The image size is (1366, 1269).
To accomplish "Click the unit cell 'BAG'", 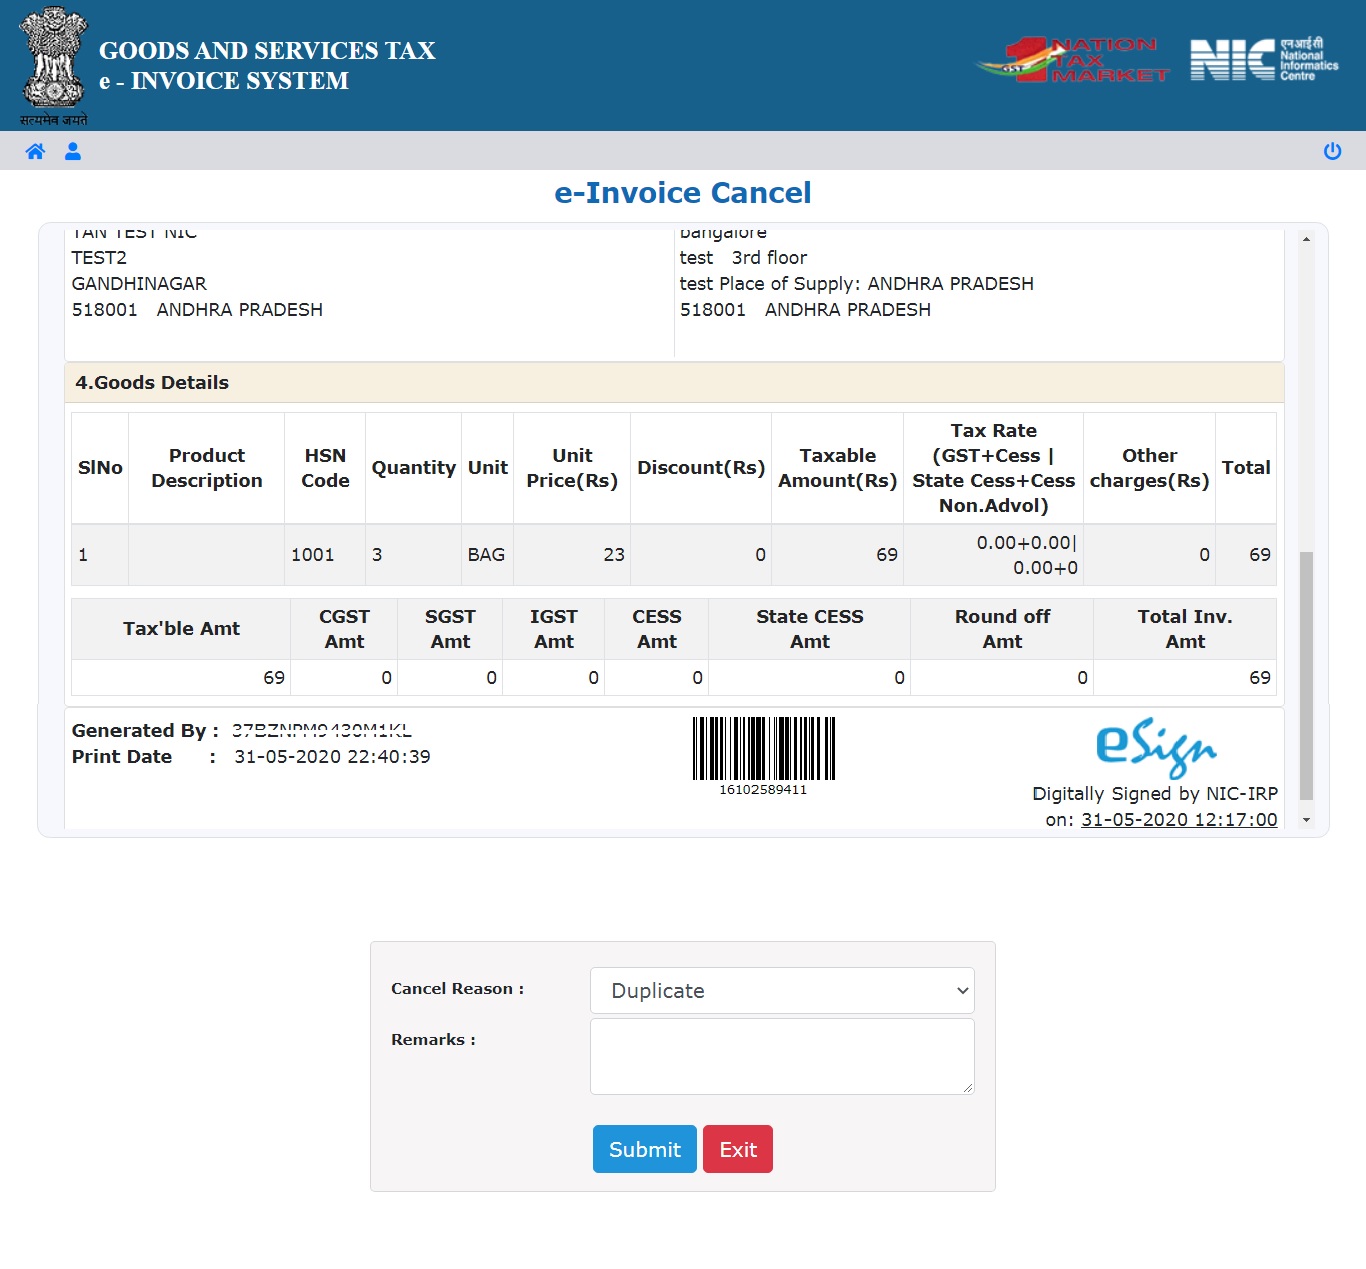I will point(486,555).
